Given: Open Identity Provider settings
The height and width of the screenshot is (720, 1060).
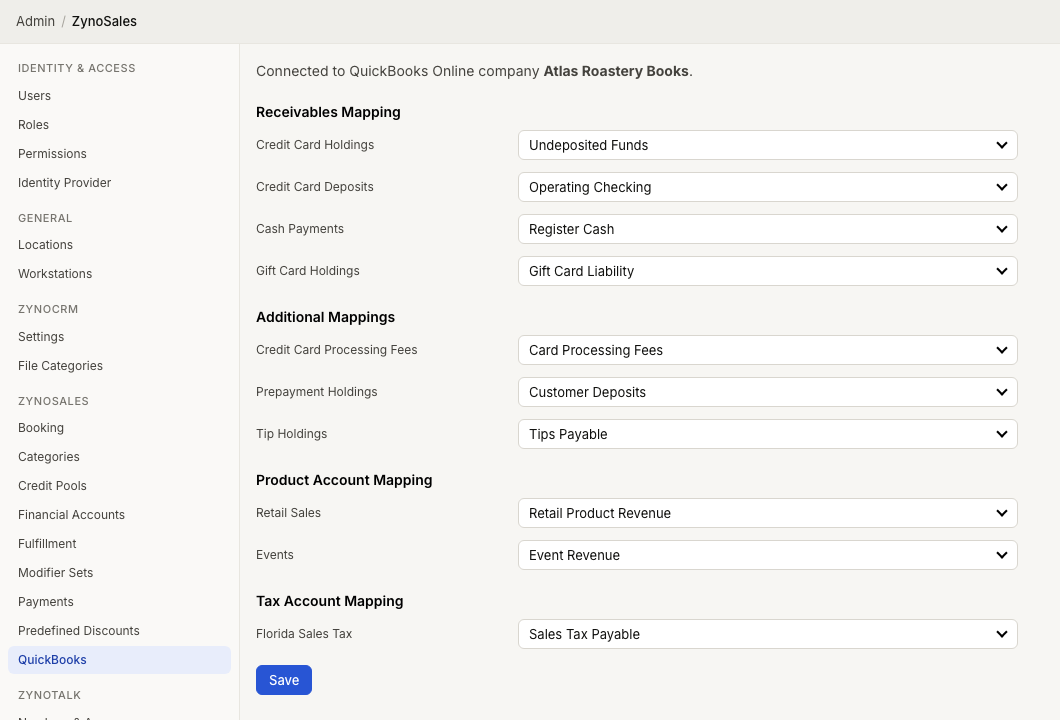Looking at the screenshot, I should [x=64, y=183].
